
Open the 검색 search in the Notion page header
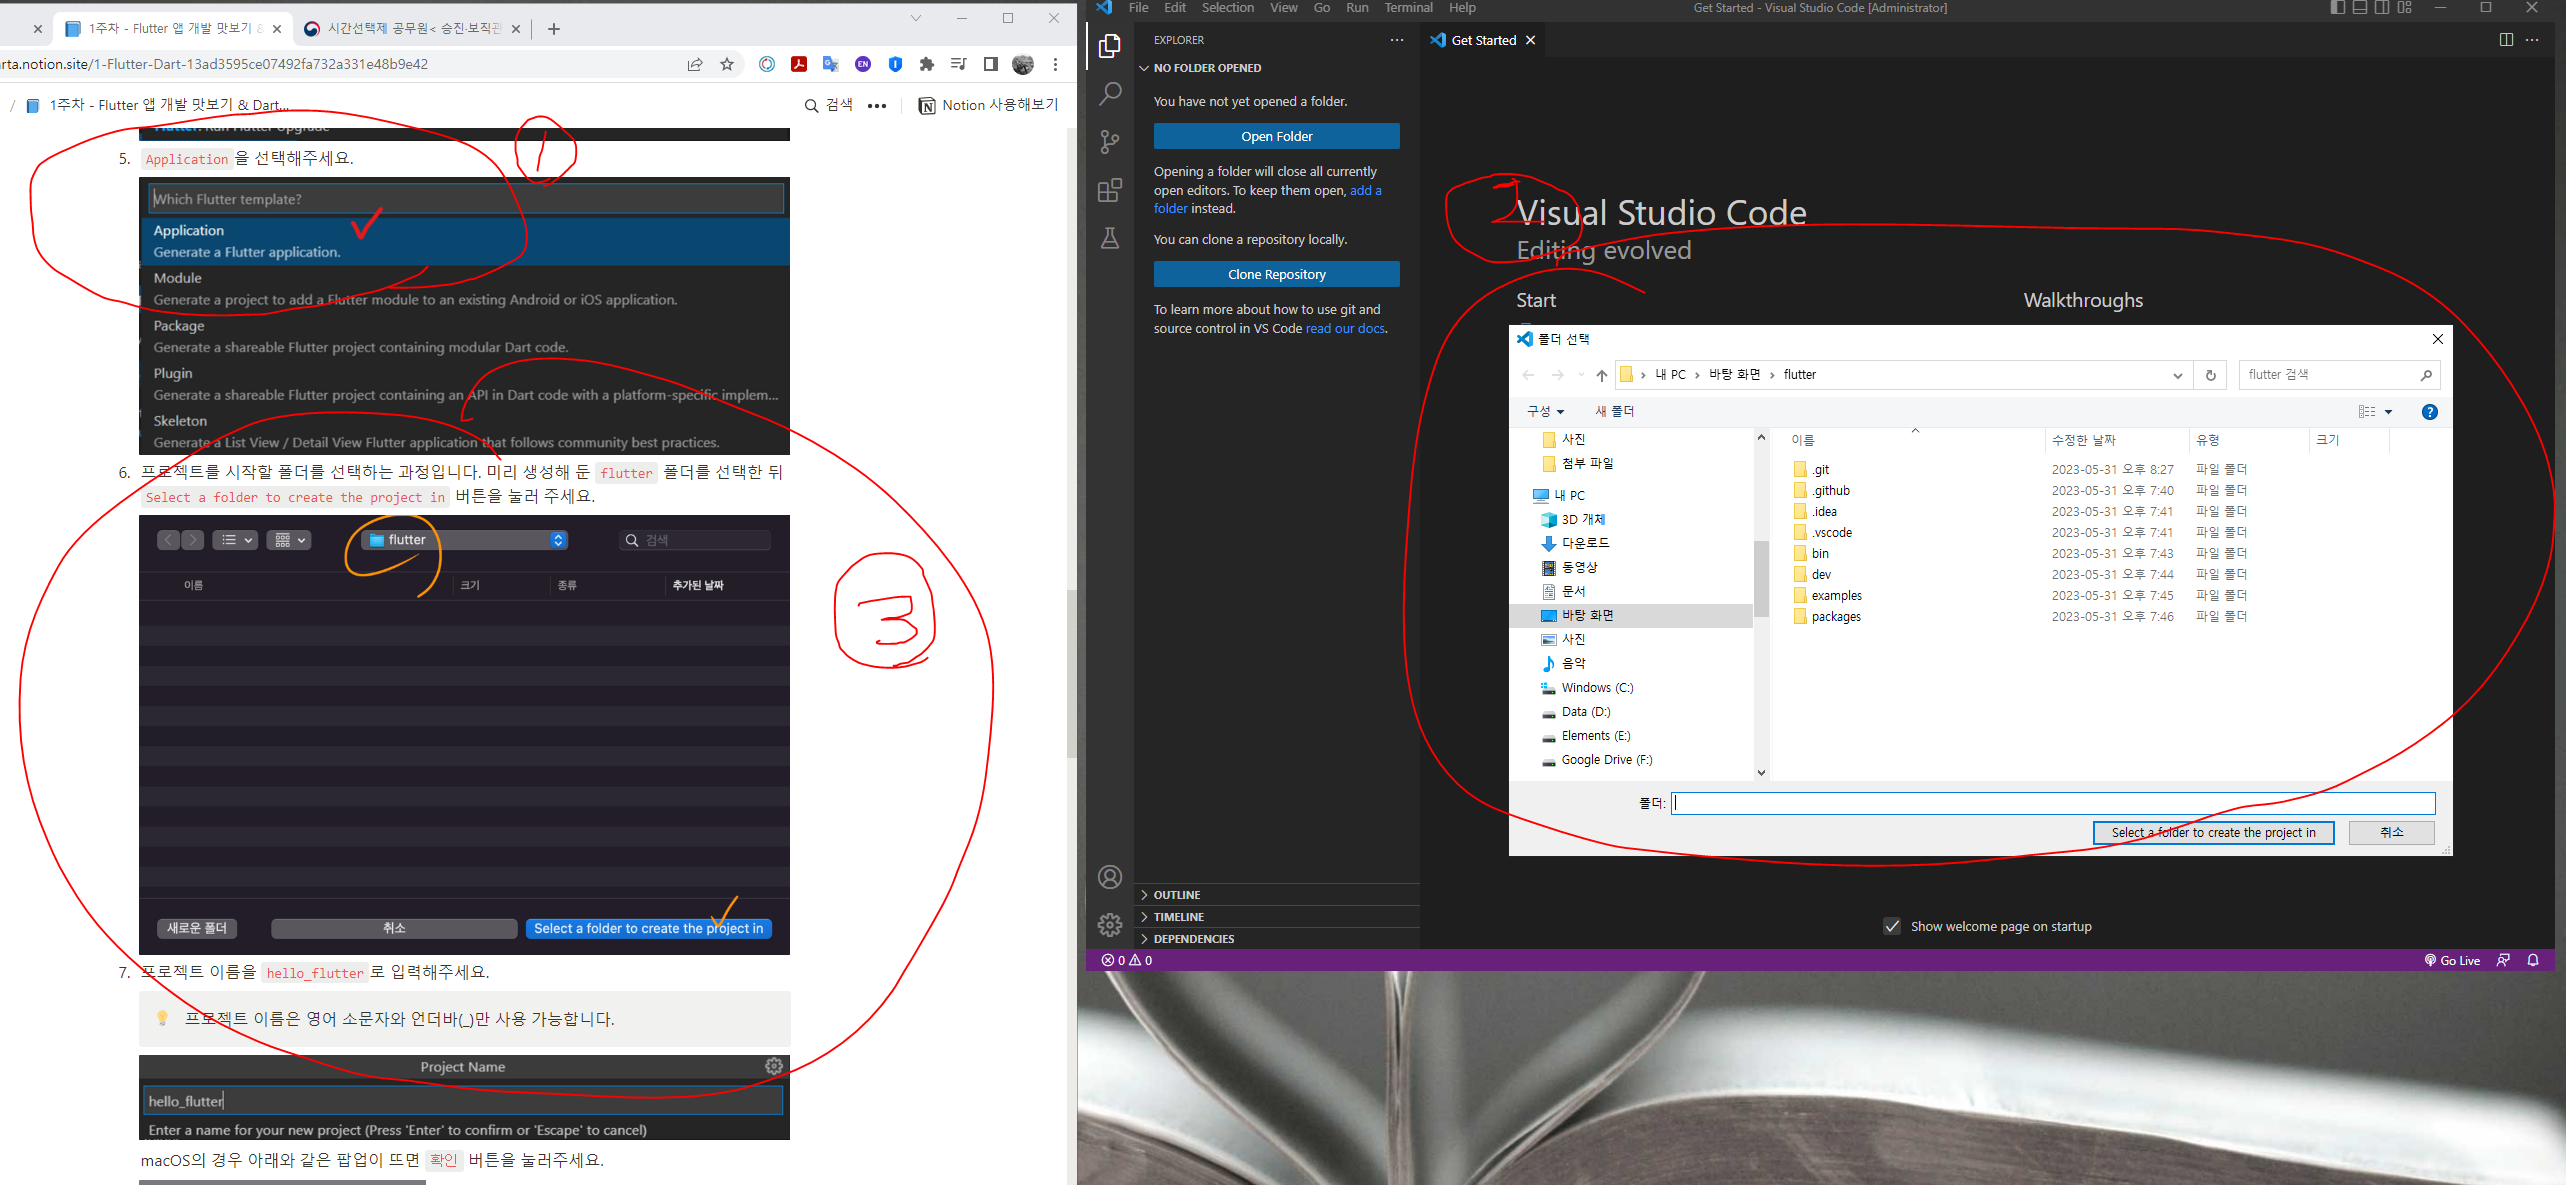click(829, 105)
